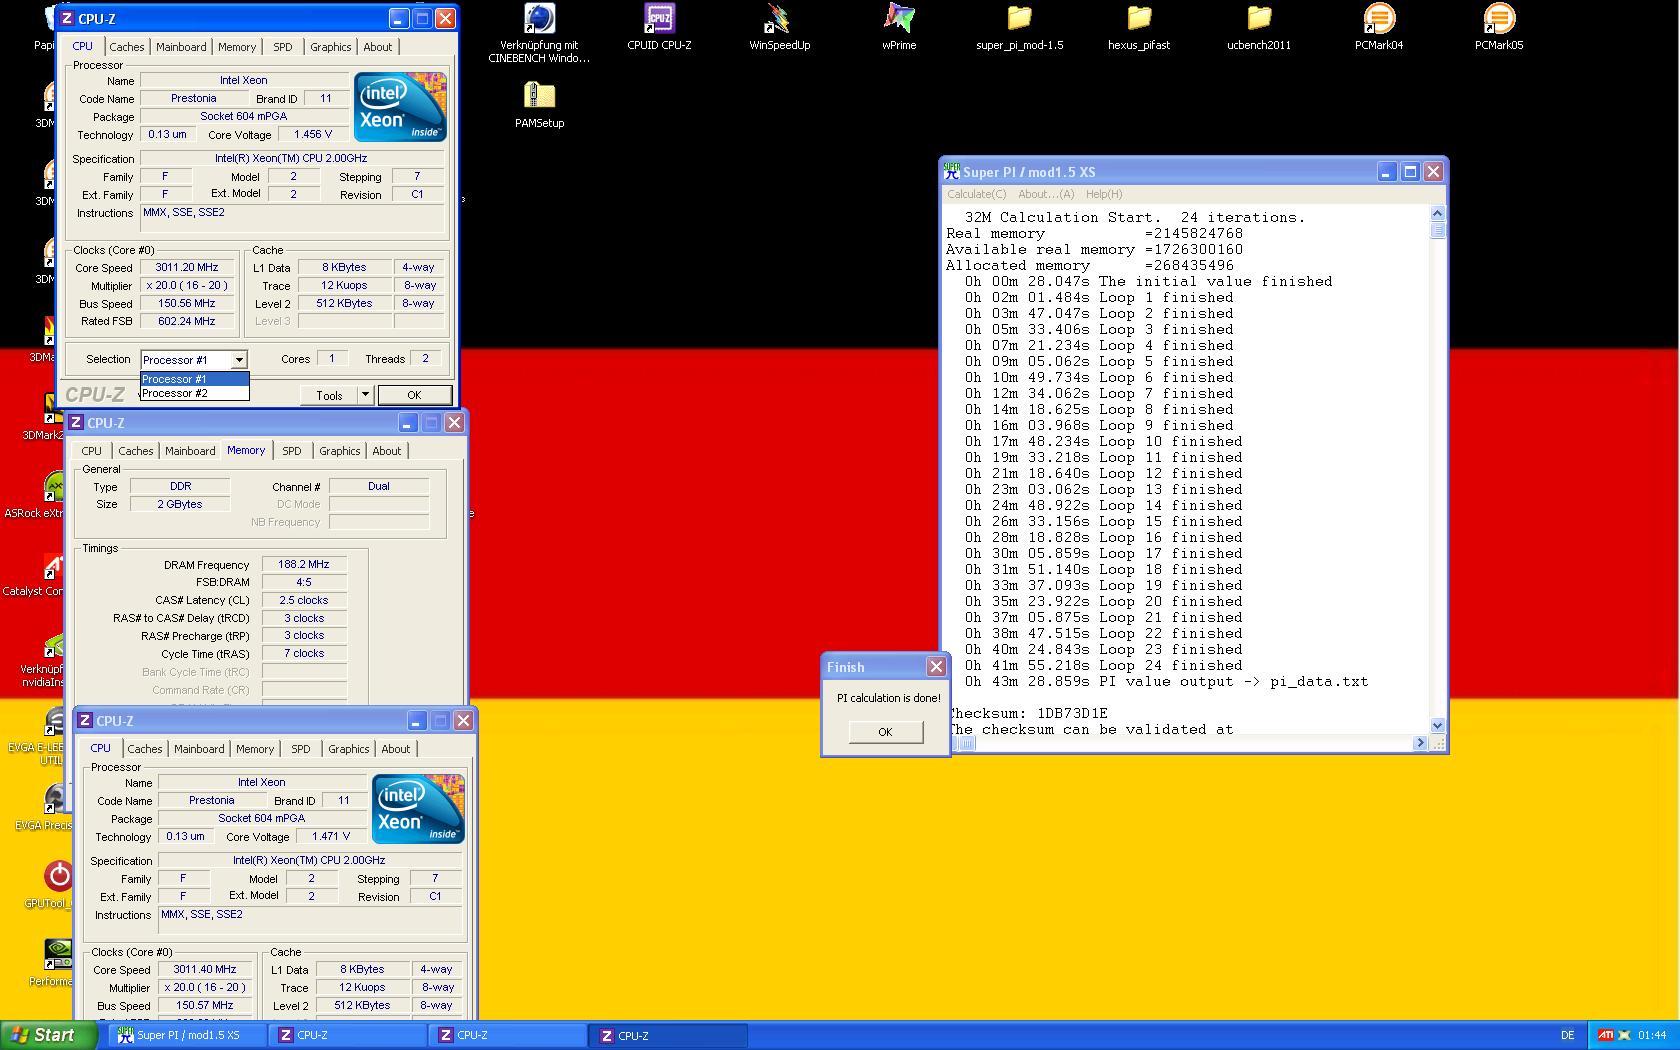
Task: Switch to About tab in top CPU-Z
Action: tap(377, 47)
